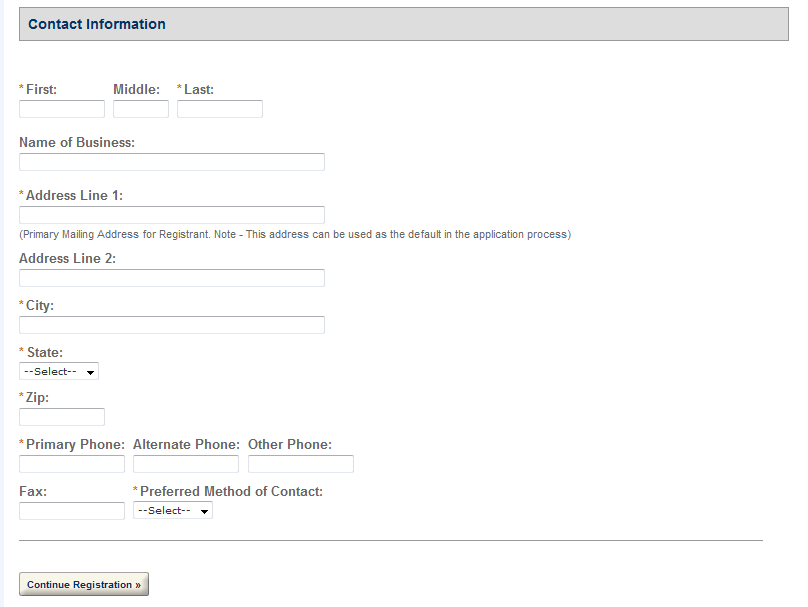808x607 pixels.
Task: Click the Contact Information section header
Action: point(97,24)
